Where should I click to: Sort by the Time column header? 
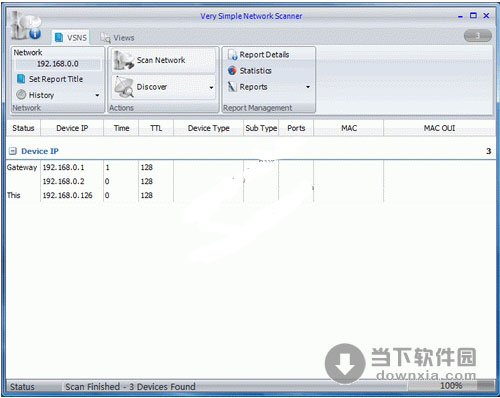(121, 128)
